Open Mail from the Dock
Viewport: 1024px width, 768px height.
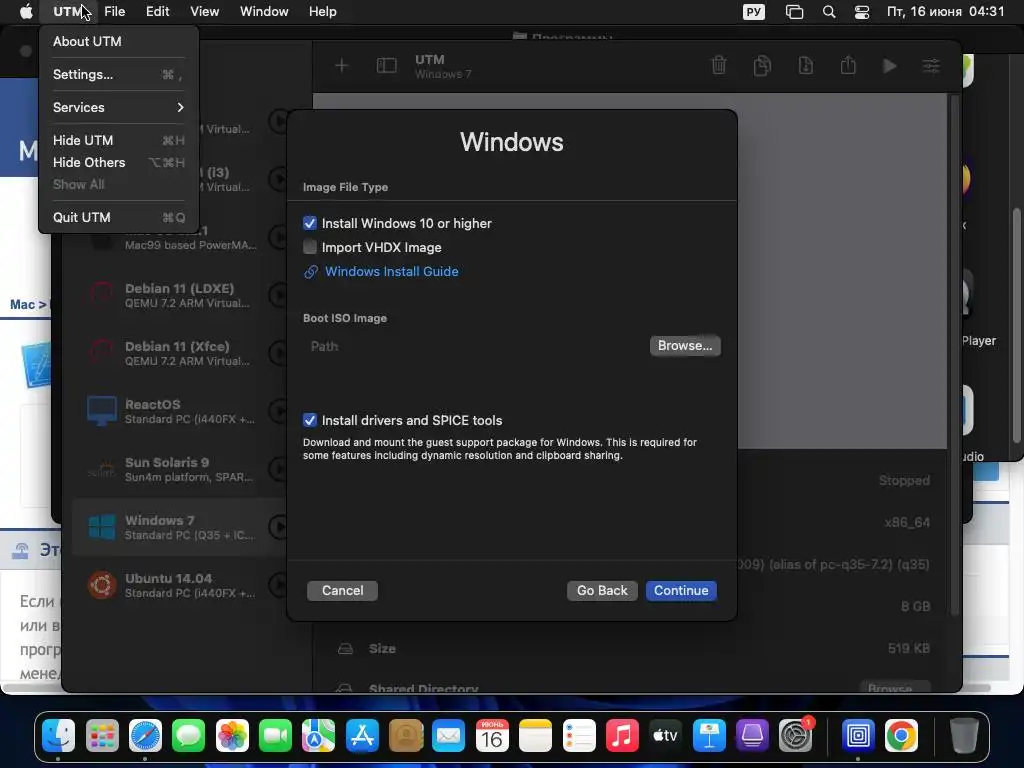click(448, 737)
